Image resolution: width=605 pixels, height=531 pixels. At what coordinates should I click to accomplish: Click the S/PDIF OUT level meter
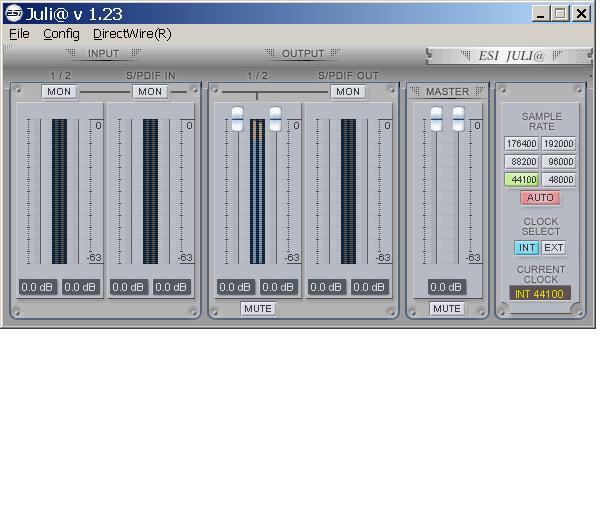point(348,191)
